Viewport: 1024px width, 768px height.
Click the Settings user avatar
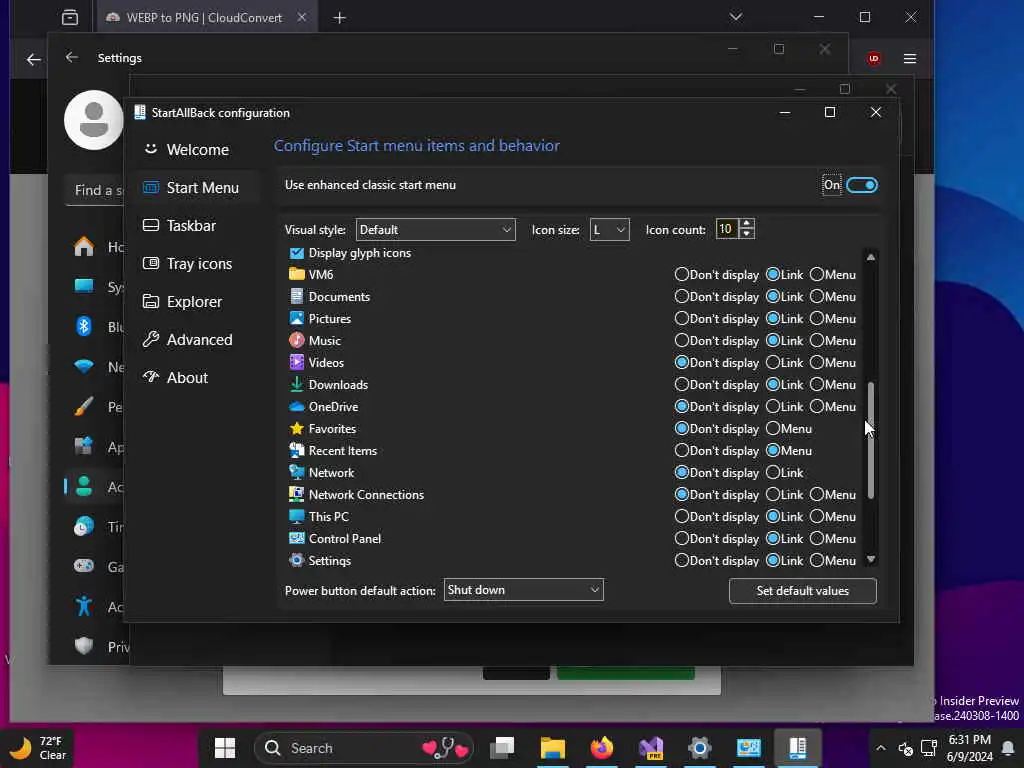(94, 120)
